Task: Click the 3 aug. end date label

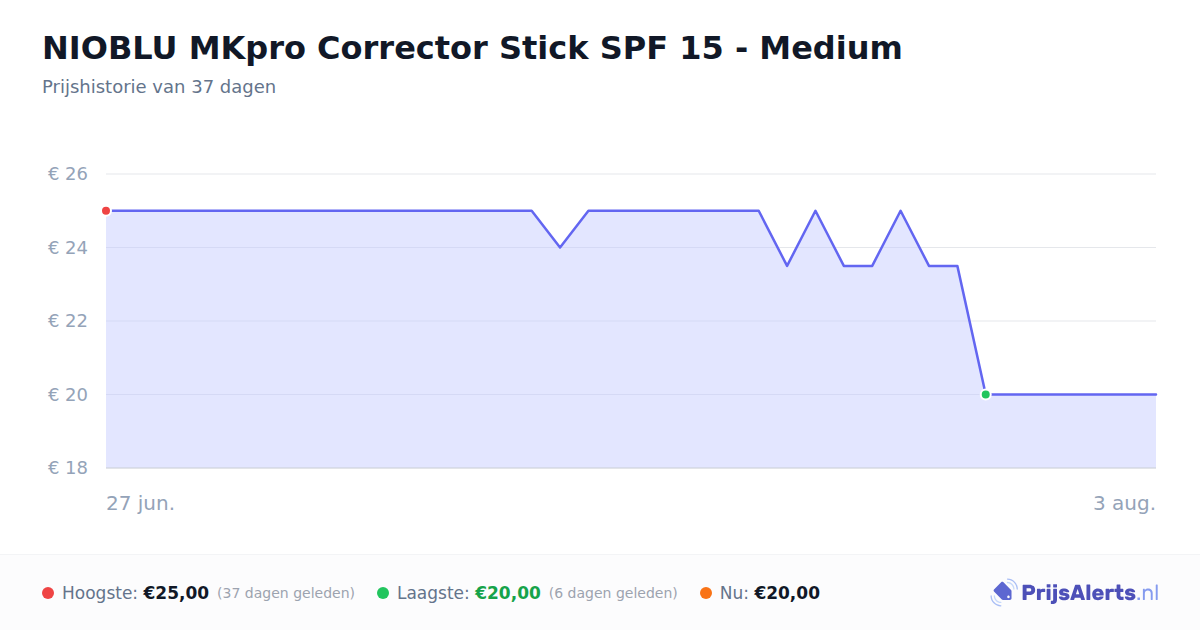Action: (x=1124, y=503)
